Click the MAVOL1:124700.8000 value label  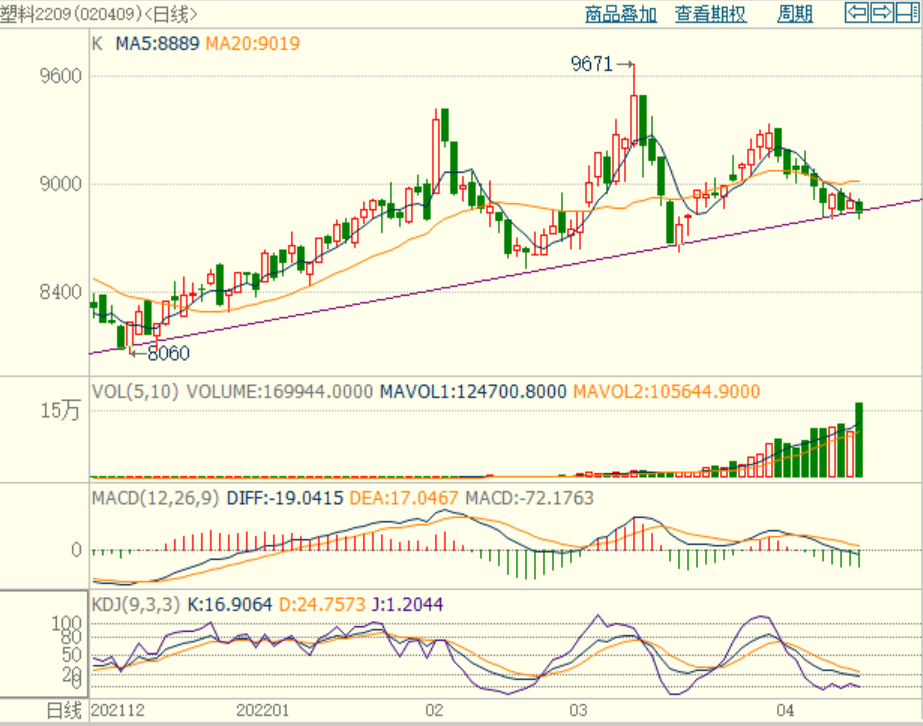tap(472, 391)
